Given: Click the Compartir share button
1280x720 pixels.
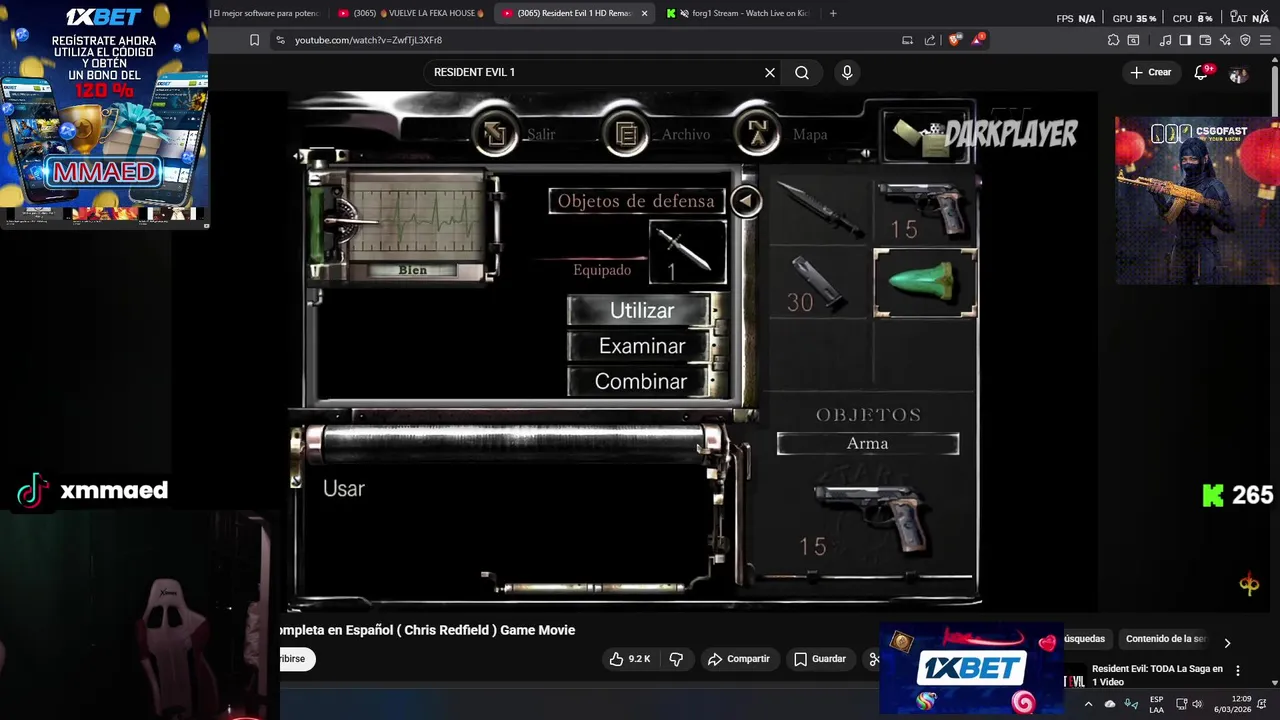Looking at the screenshot, I should (739, 659).
